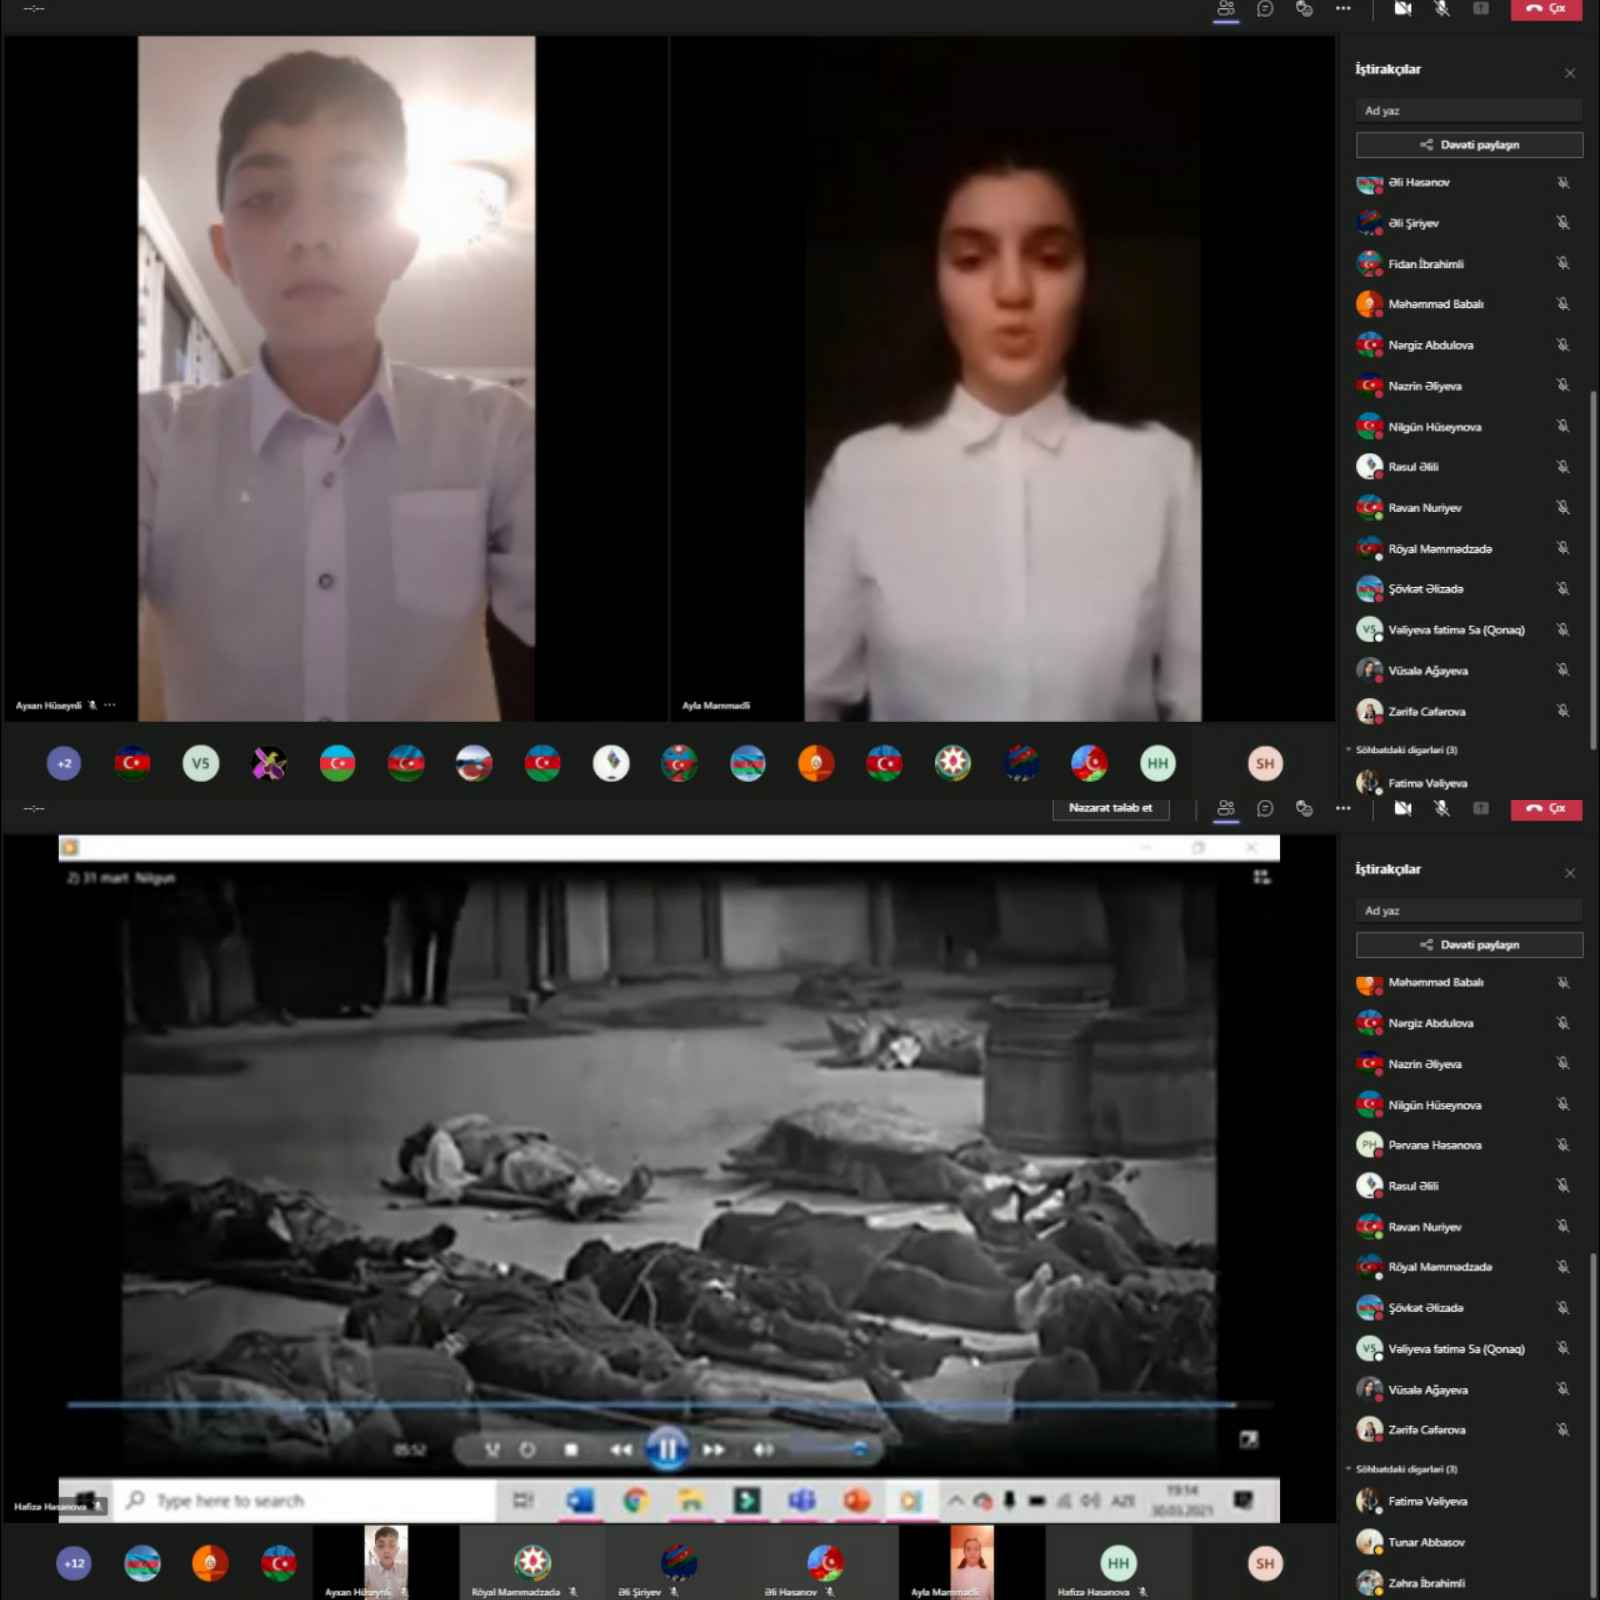Click Windows Start button in shared screen

coord(86,1500)
